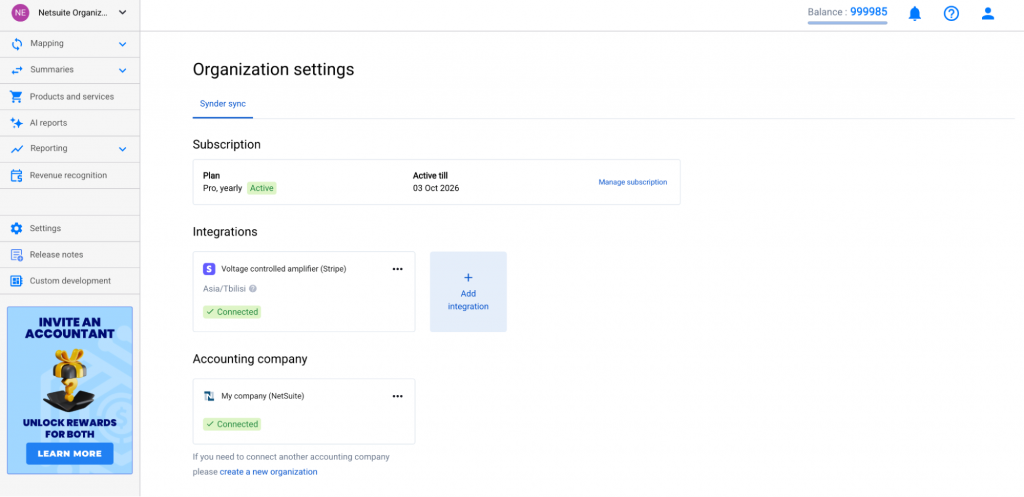Click the create a new organization link
Image resolution: width=1024 pixels, height=497 pixels.
268,472
